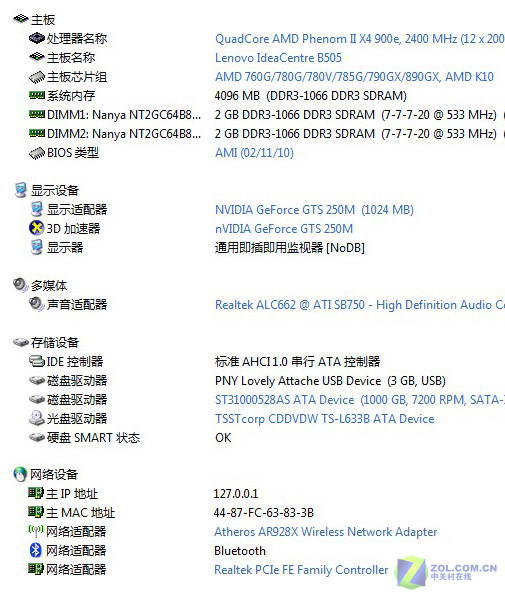Click the 存储设备 section drive icon
This screenshot has height=595, width=505.
[x=21, y=342]
